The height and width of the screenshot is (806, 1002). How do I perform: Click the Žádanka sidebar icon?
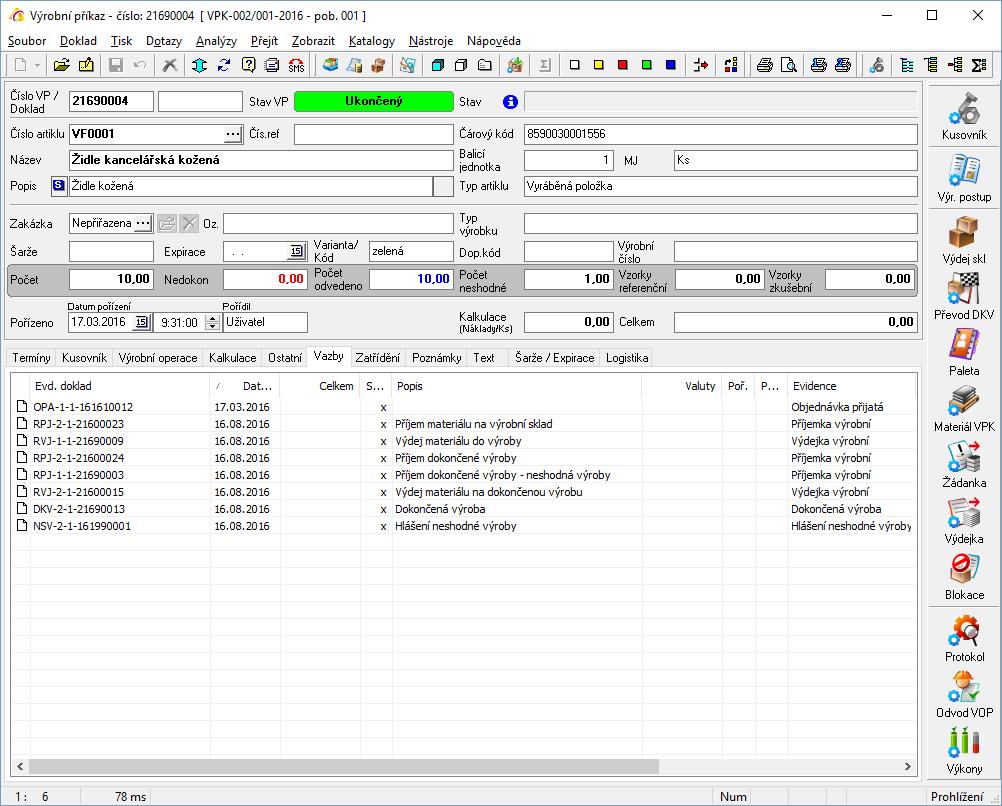tap(964, 464)
